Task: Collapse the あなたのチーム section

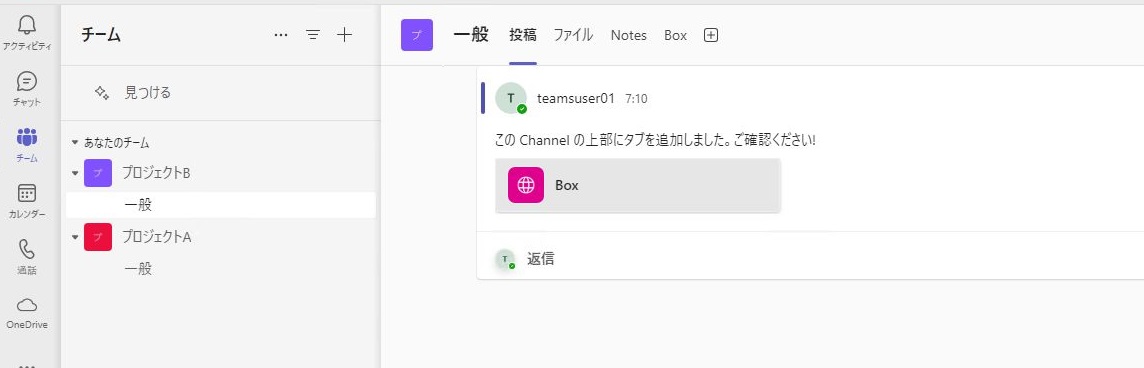Action: (75, 143)
